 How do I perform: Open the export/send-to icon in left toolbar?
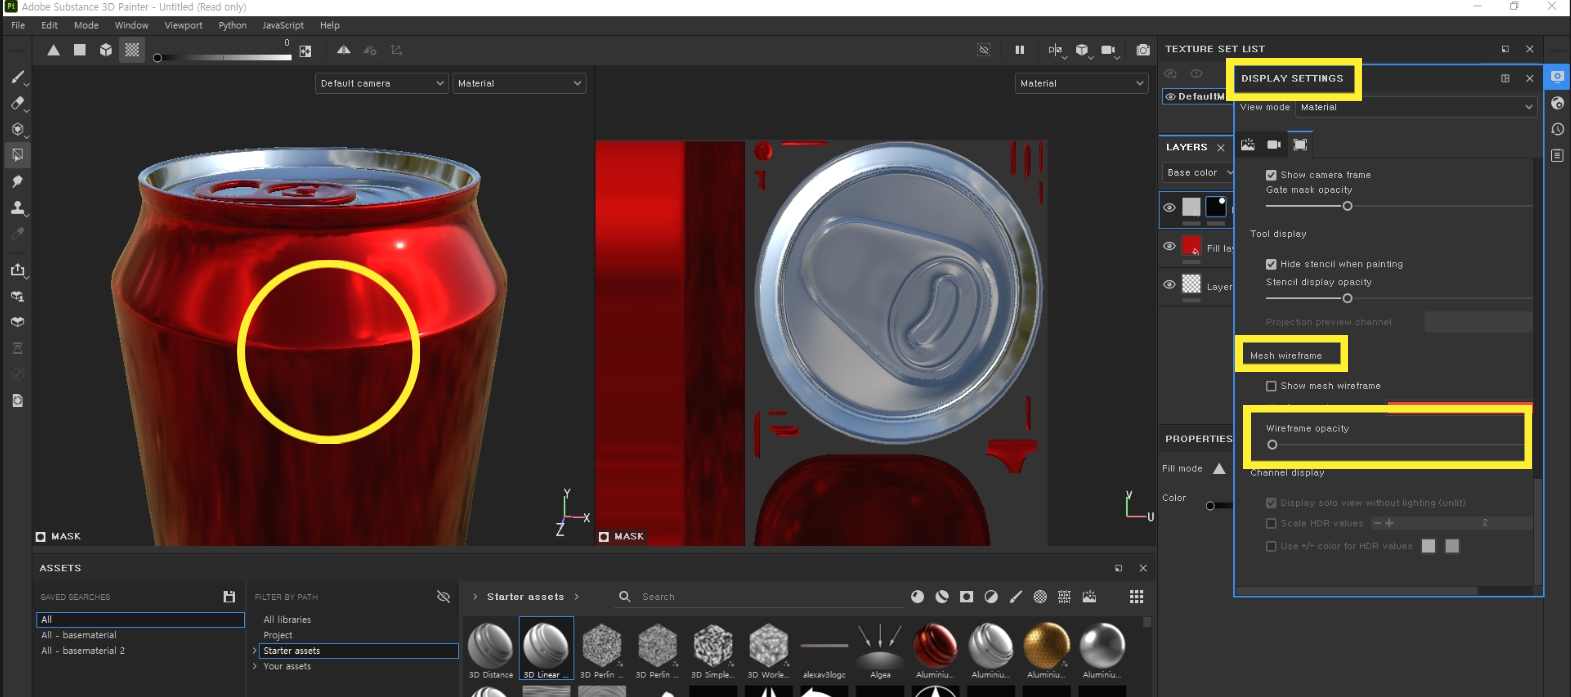[x=17, y=270]
